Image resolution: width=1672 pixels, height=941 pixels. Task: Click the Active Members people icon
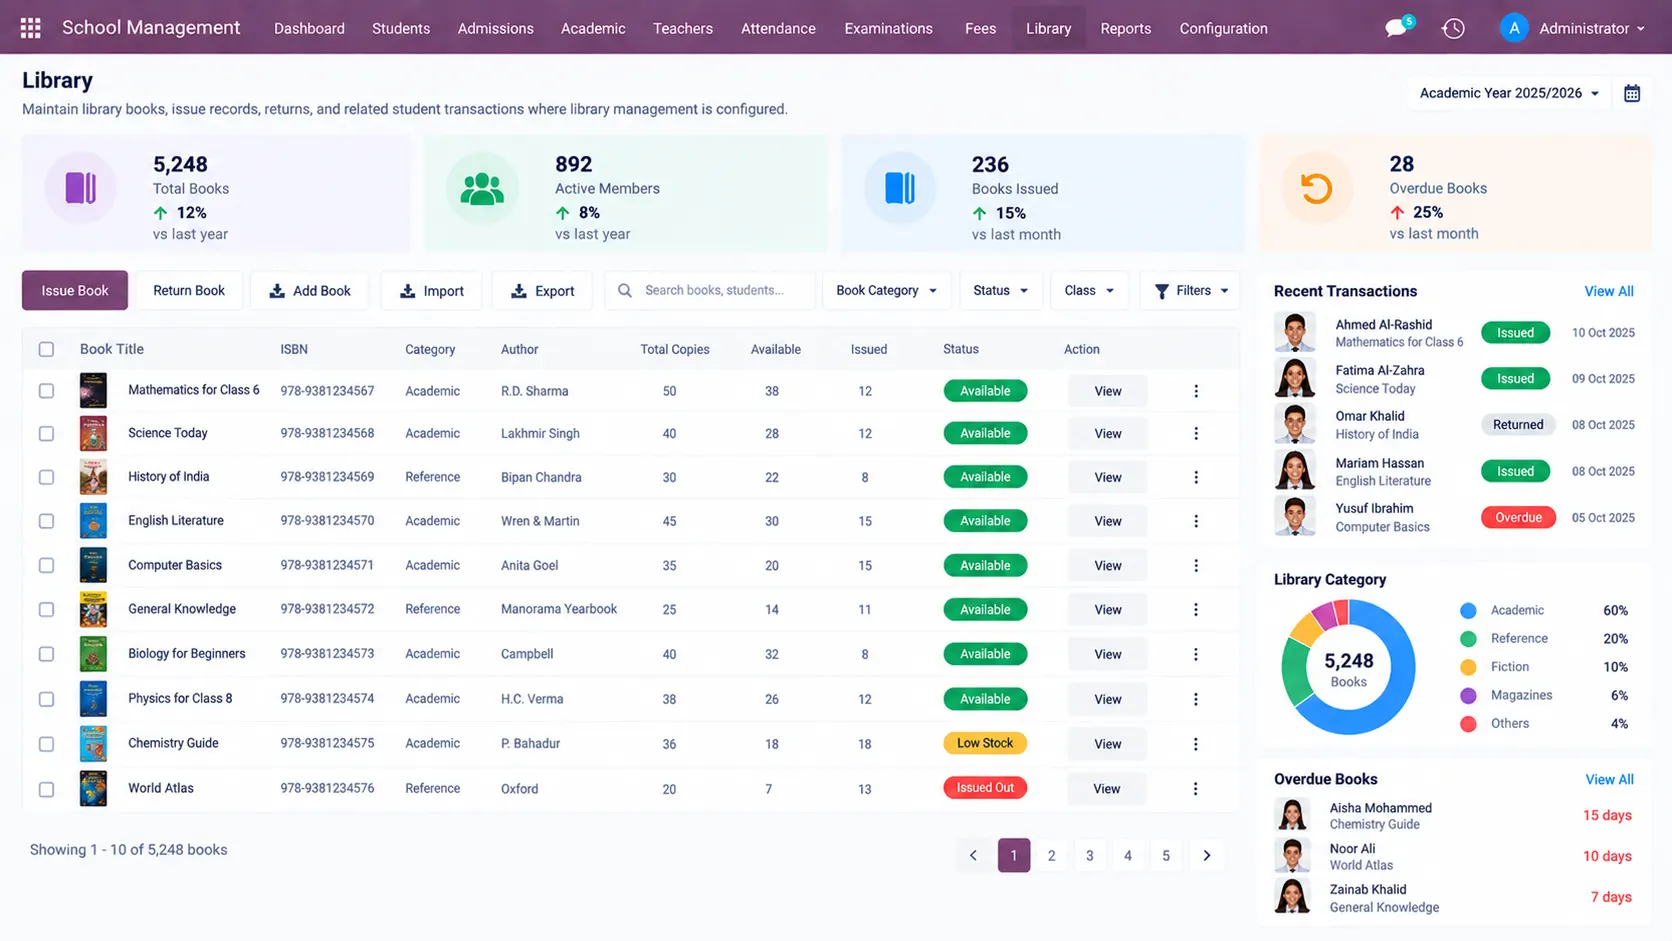tap(482, 188)
